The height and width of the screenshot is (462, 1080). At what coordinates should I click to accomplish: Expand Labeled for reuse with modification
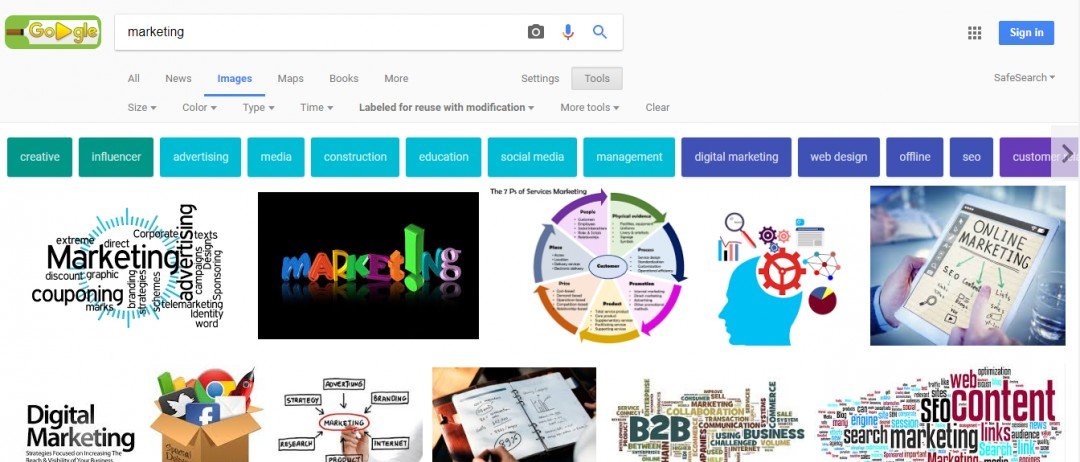[x=446, y=107]
